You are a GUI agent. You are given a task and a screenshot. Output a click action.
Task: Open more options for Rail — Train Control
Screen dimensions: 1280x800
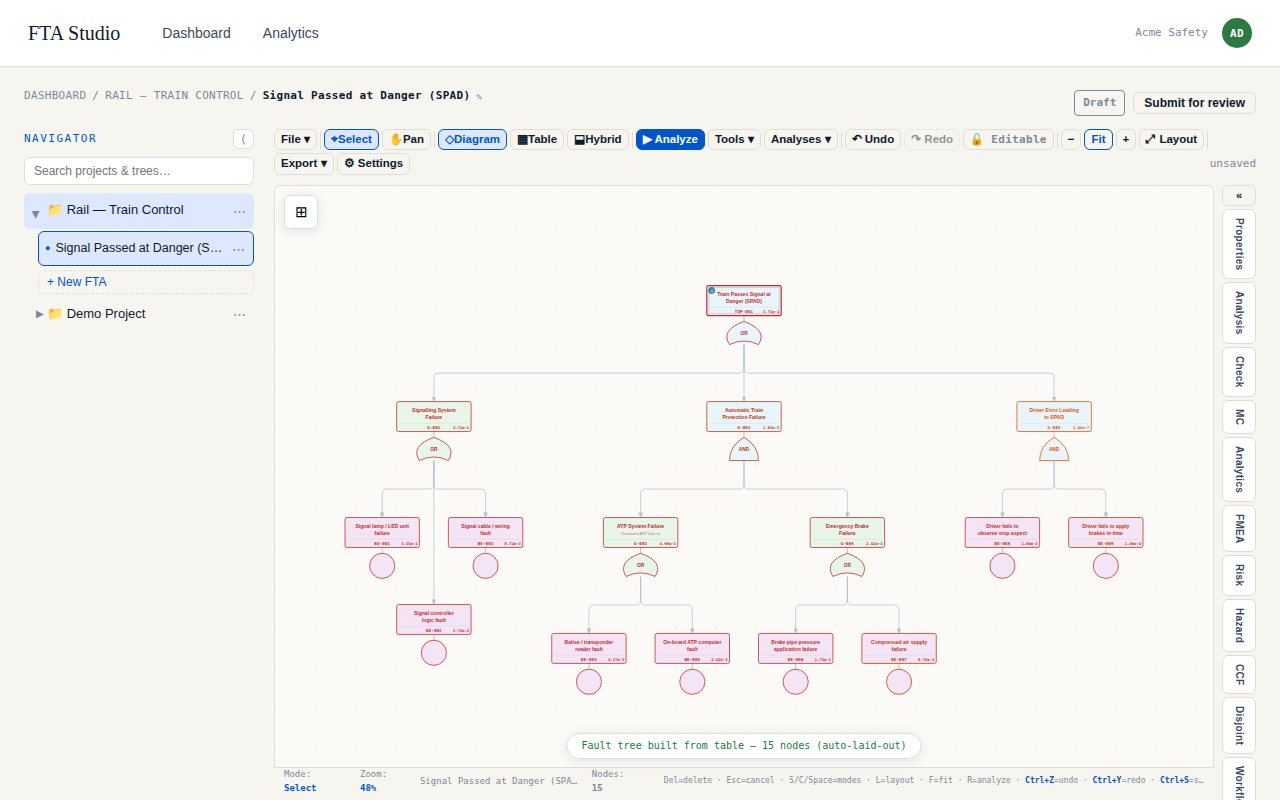(239, 210)
